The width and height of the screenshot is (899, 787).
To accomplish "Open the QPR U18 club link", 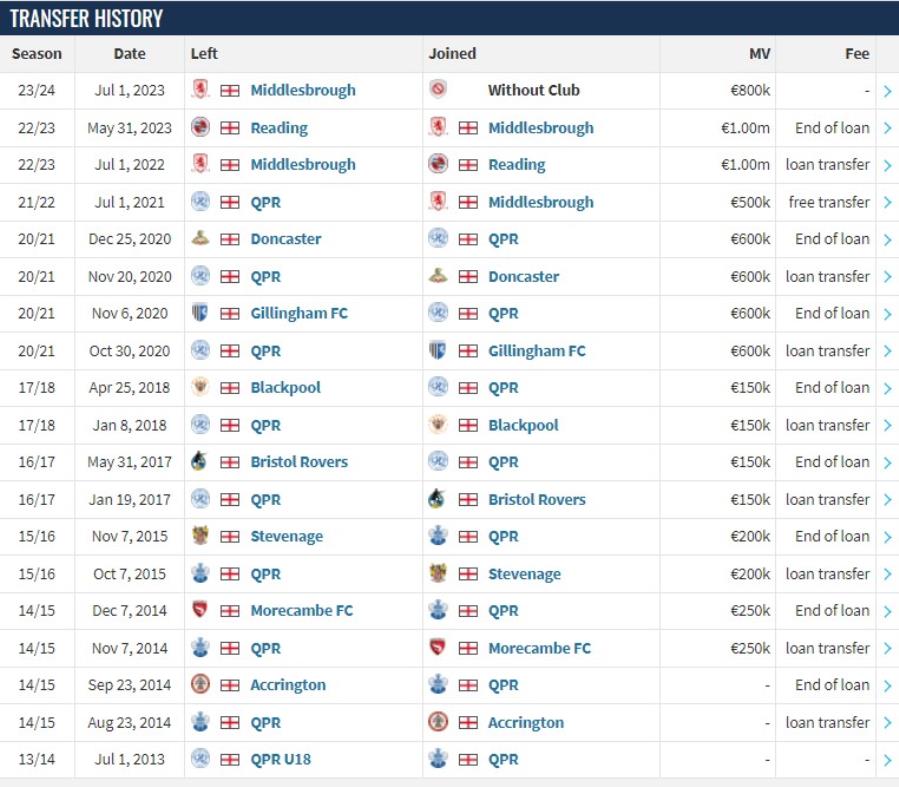I will tap(281, 759).
